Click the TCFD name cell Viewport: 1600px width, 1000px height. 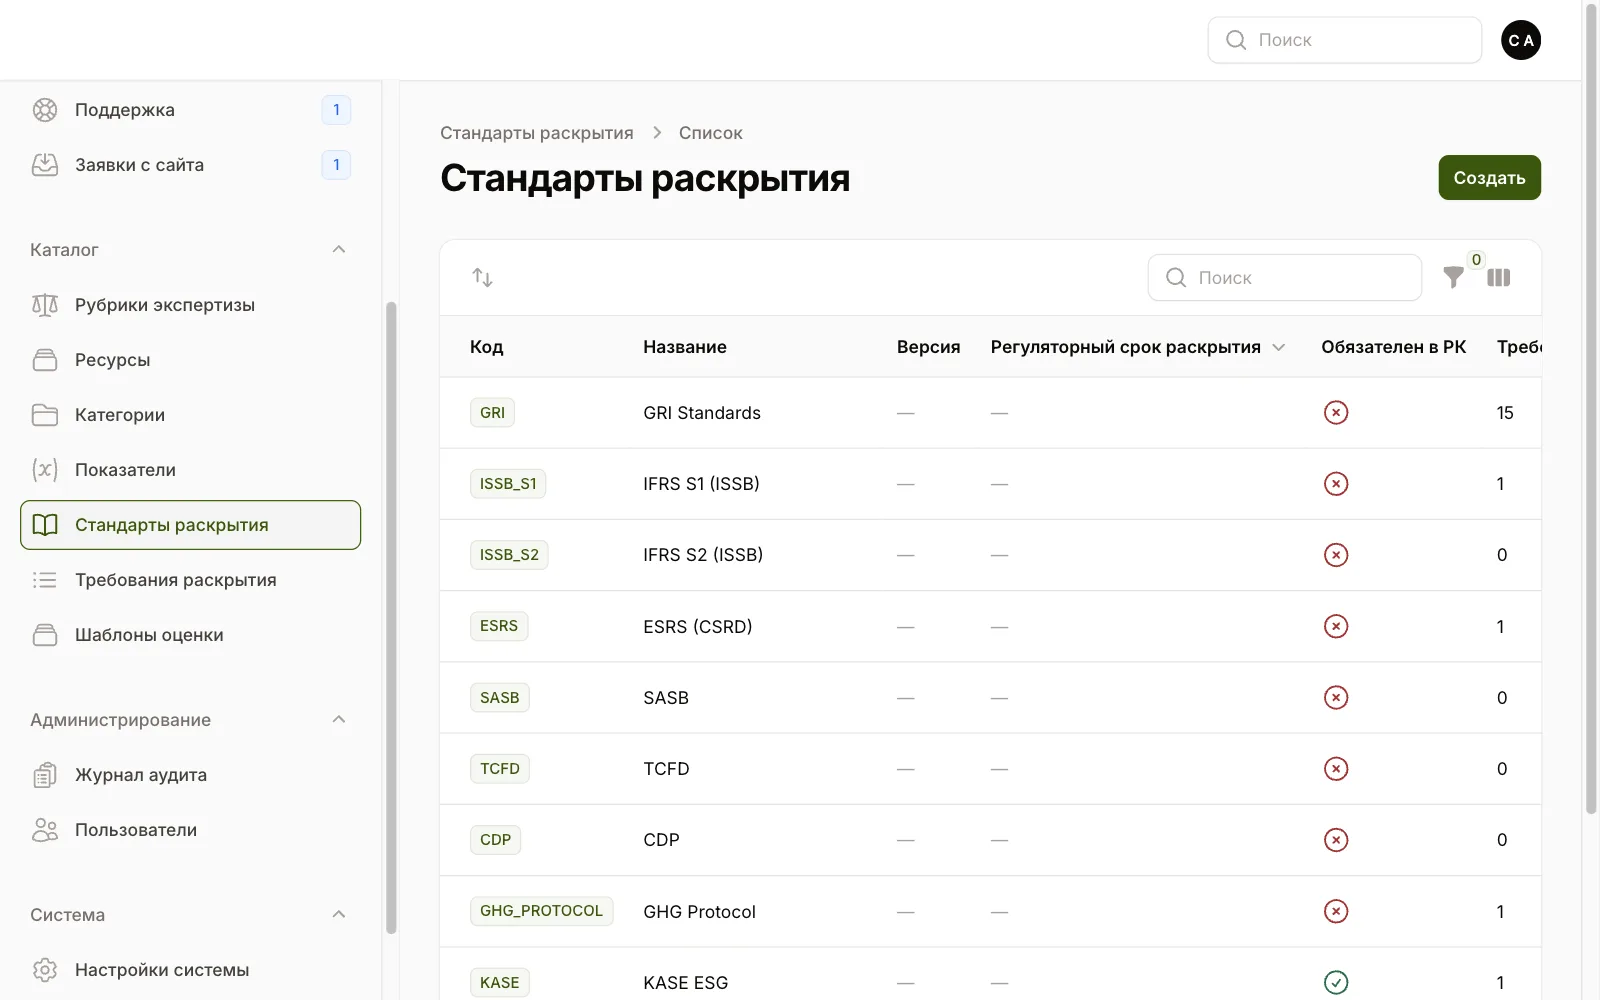[666, 769]
